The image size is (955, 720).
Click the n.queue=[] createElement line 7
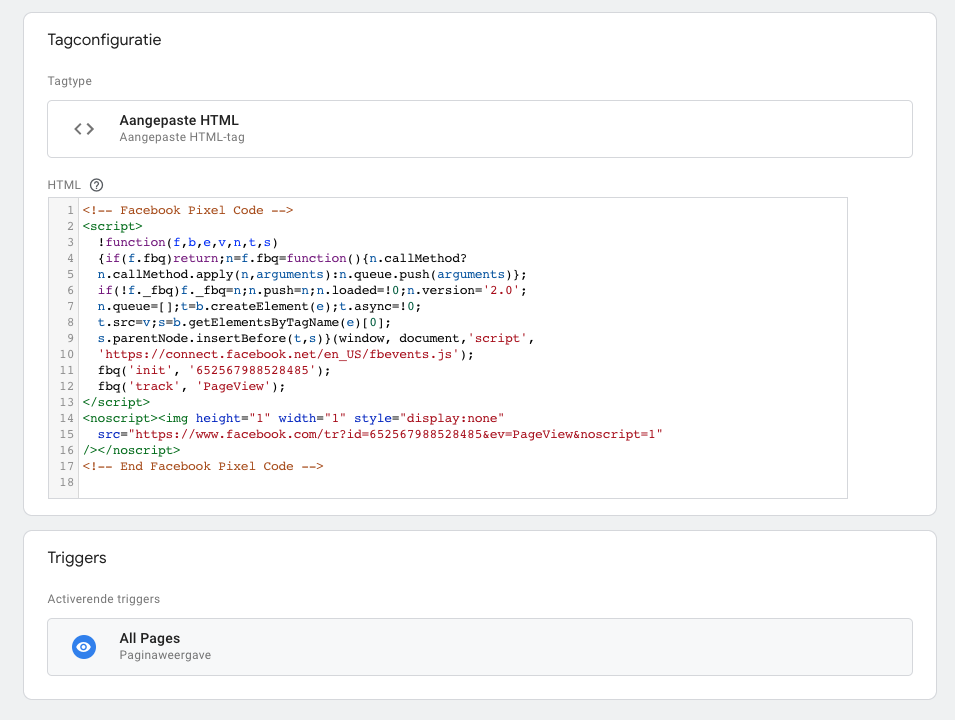(x=259, y=306)
